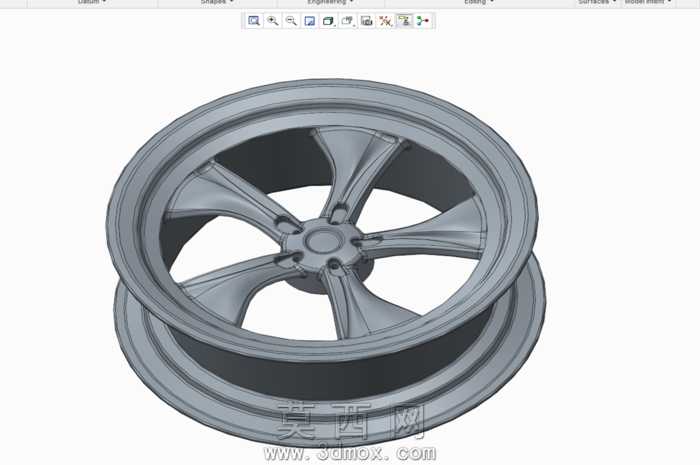Expand the Editing group dropdown
Viewport: 700px width, 465px height.
[479, 2]
